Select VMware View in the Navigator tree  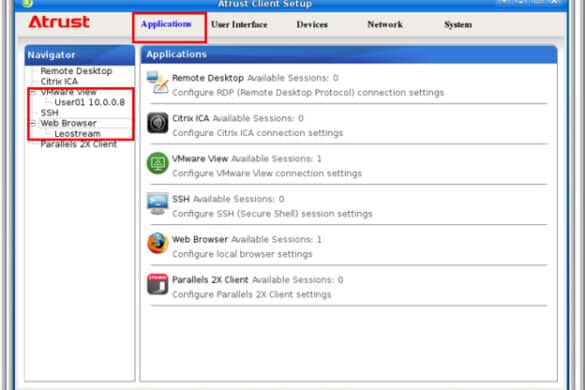(x=68, y=92)
